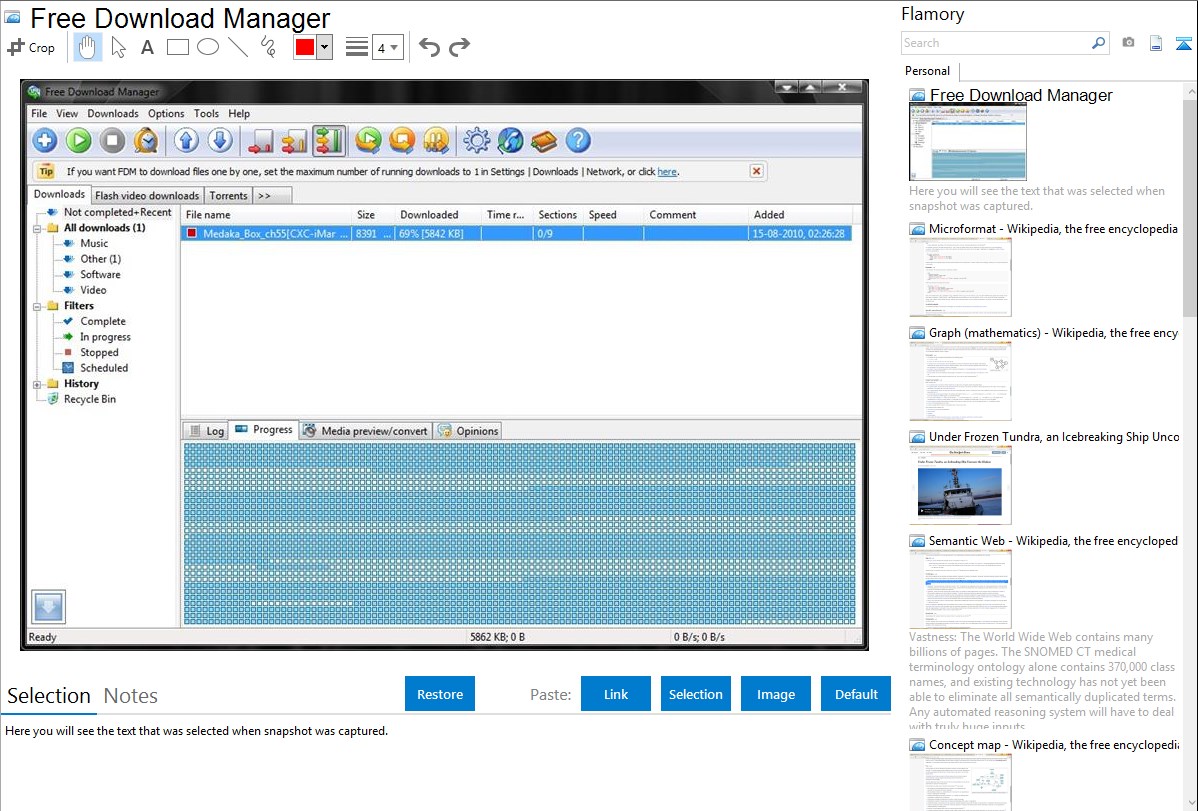1198x811 pixels.
Task: Select the Medaka_Box download row
Action: 516,233
